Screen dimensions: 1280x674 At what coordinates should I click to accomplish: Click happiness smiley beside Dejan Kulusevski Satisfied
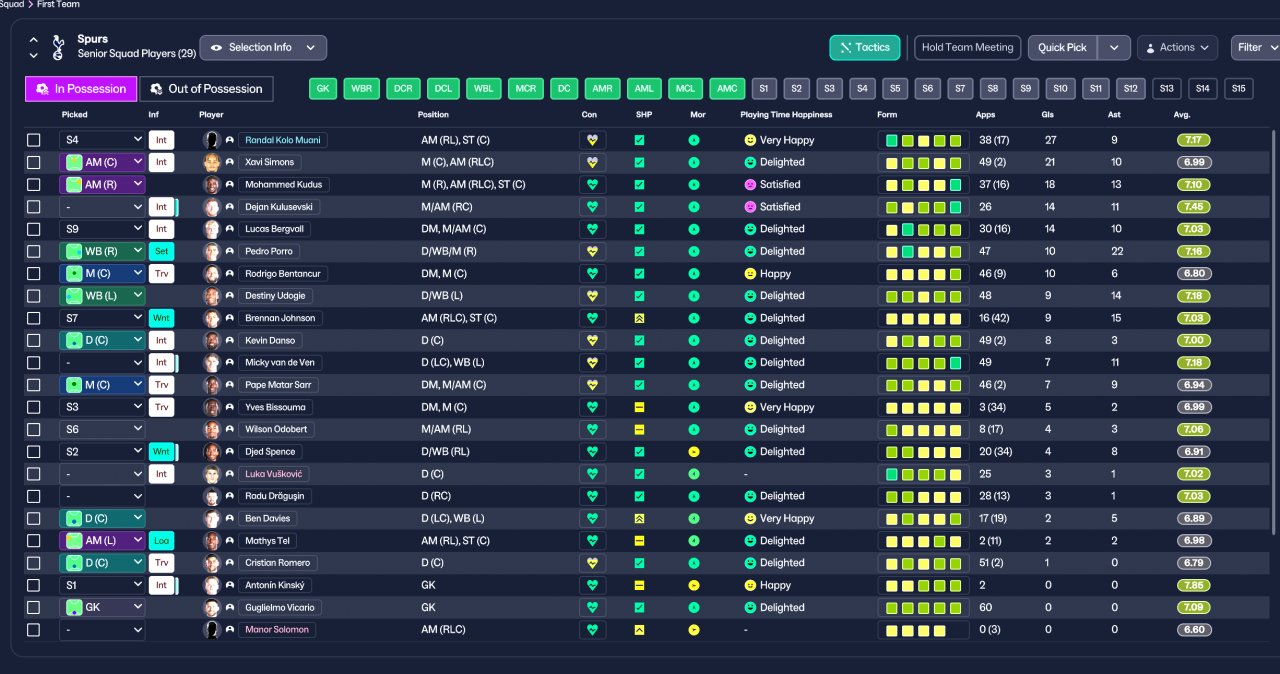(x=749, y=207)
